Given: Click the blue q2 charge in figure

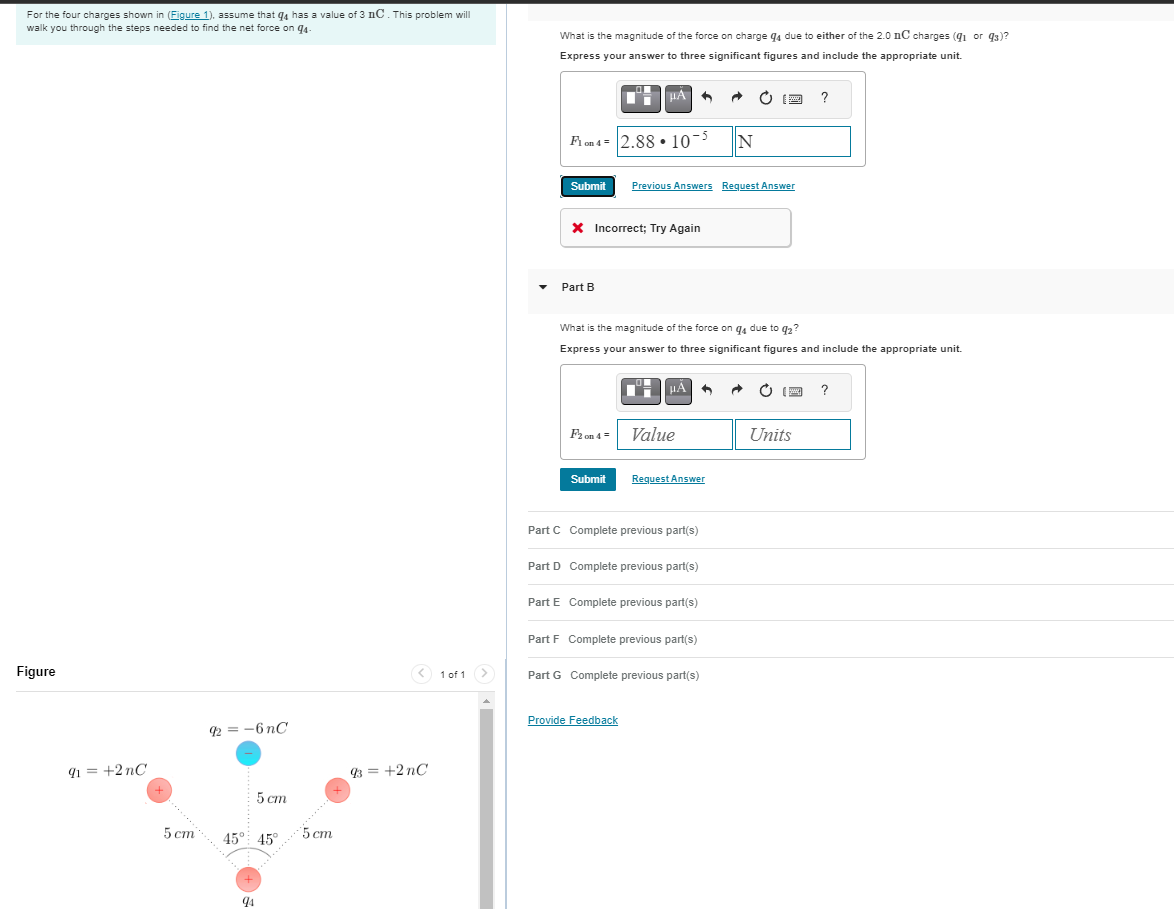Looking at the screenshot, I should (x=249, y=753).
